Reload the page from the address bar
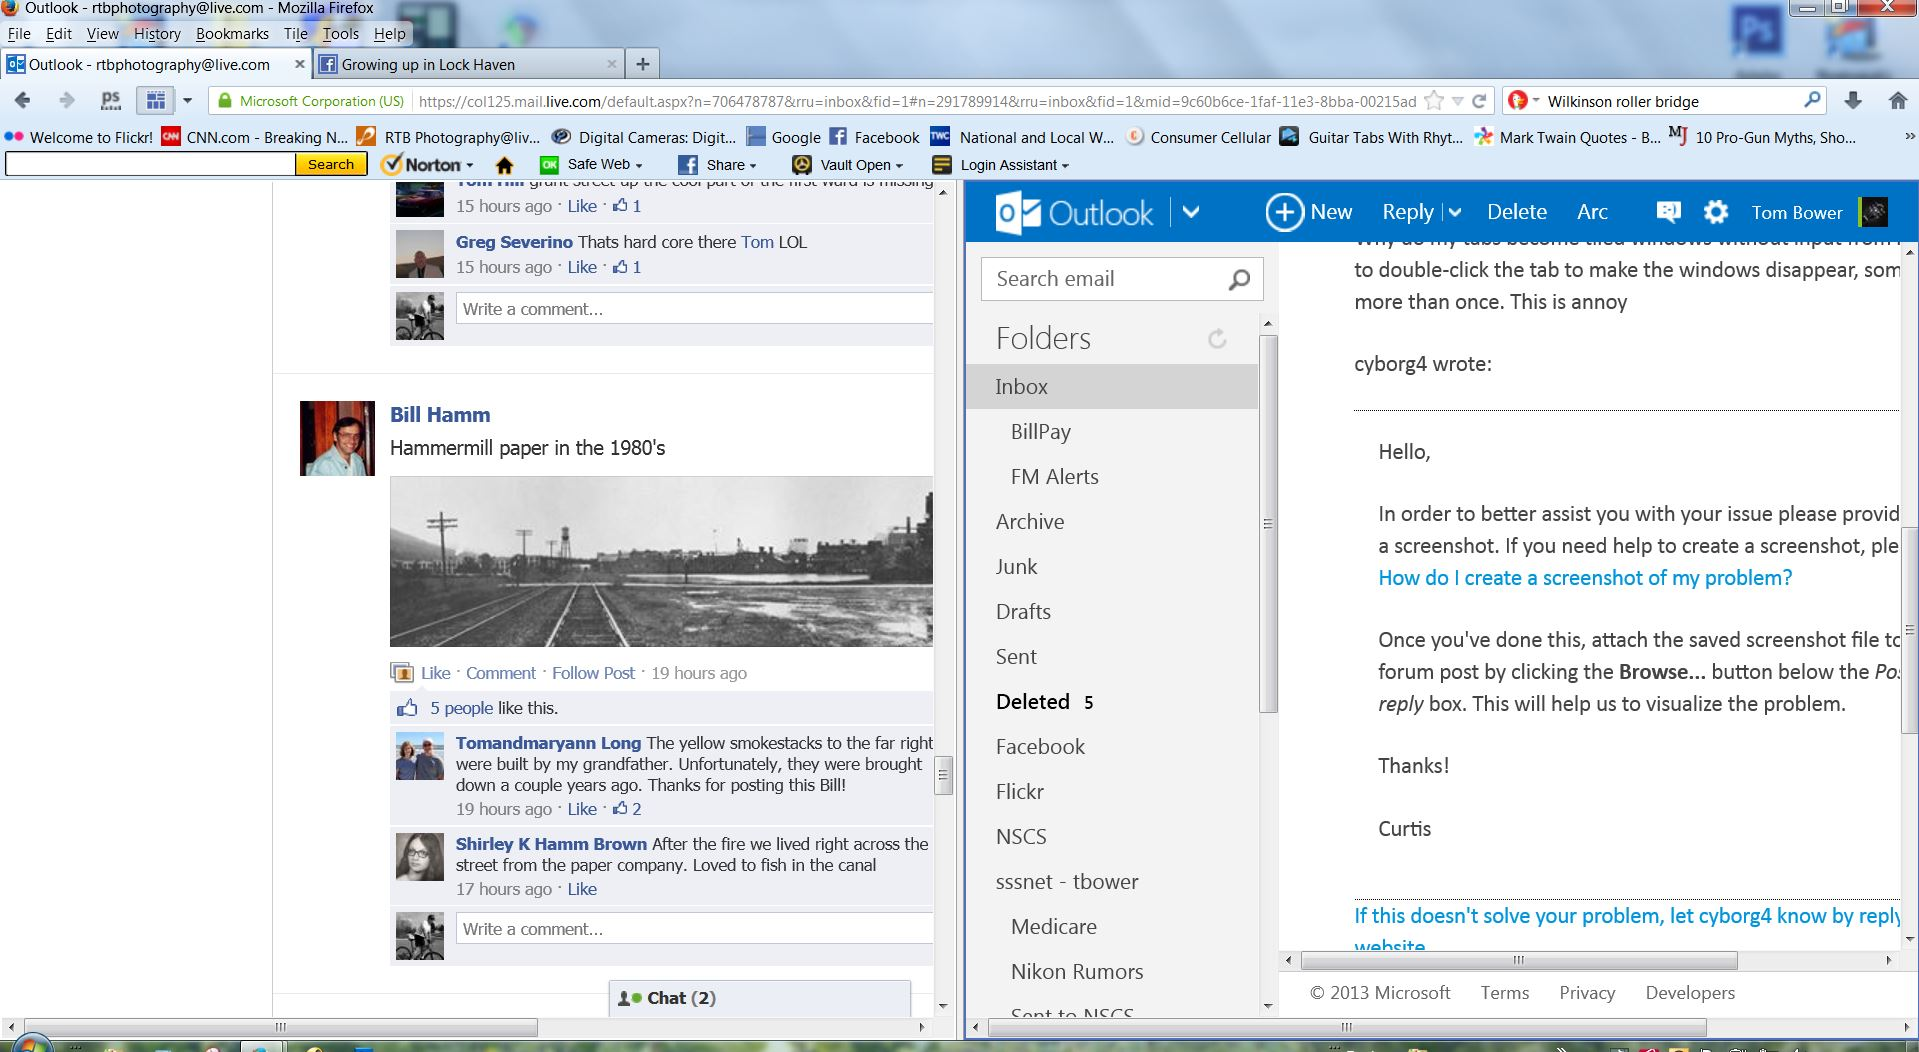Viewport: 1919px width, 1052px height. [1479, 101]
